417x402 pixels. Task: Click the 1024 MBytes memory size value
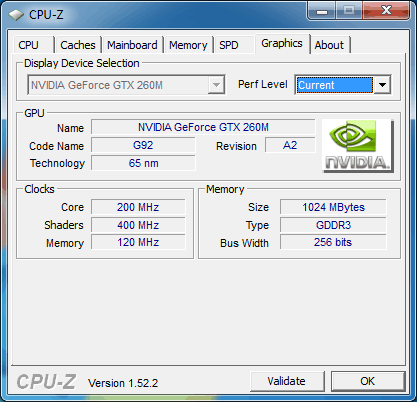(x=333, y=207)
